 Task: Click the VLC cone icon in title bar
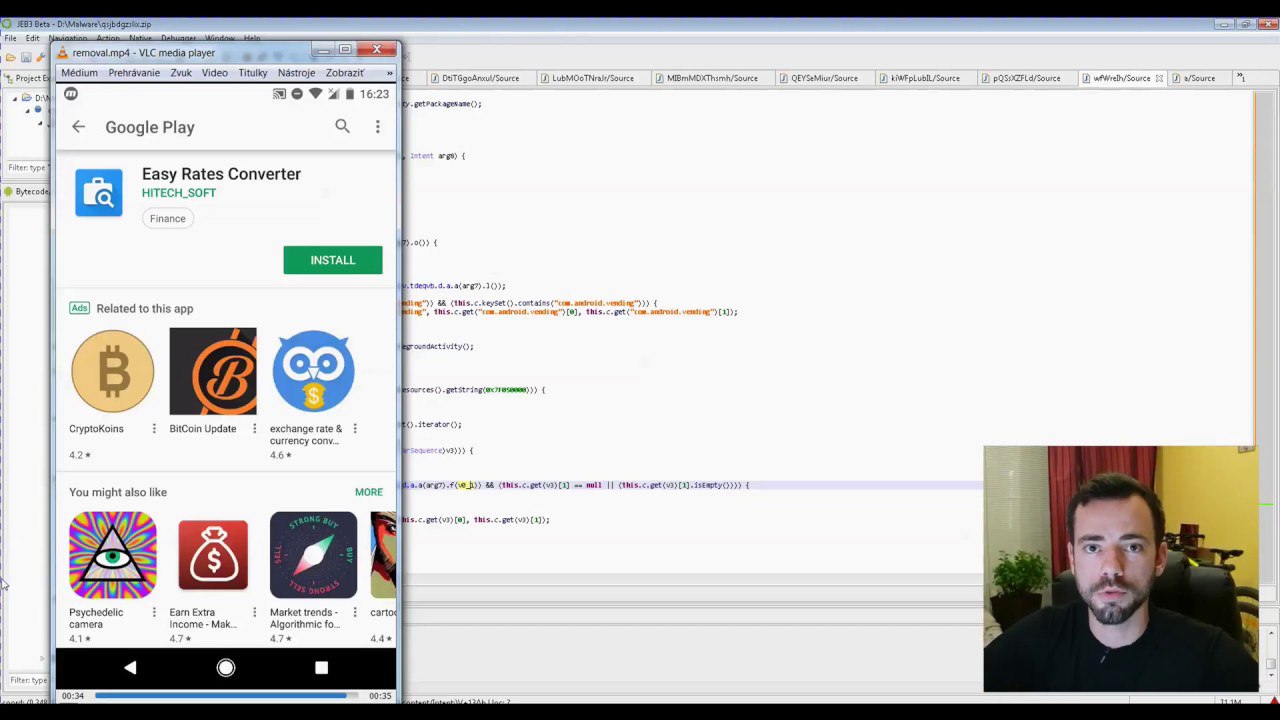tap(63, 52)
